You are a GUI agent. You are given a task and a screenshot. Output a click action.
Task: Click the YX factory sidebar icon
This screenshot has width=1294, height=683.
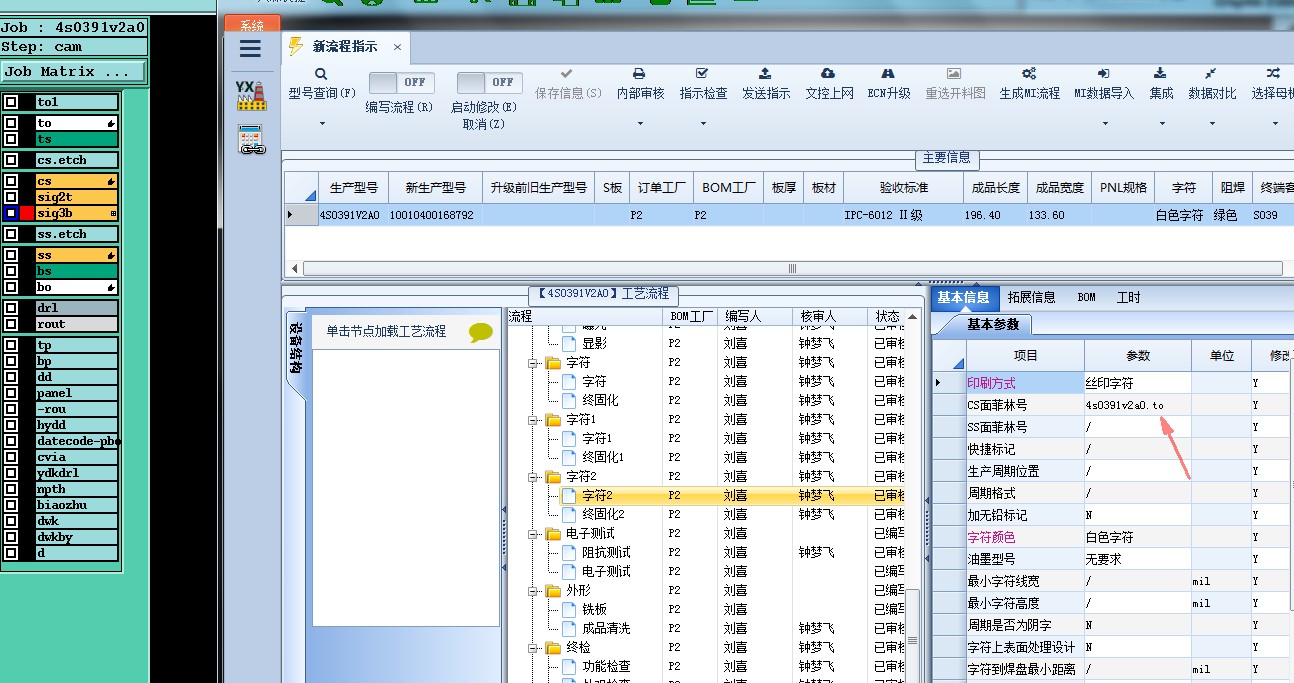pos(250,96)
